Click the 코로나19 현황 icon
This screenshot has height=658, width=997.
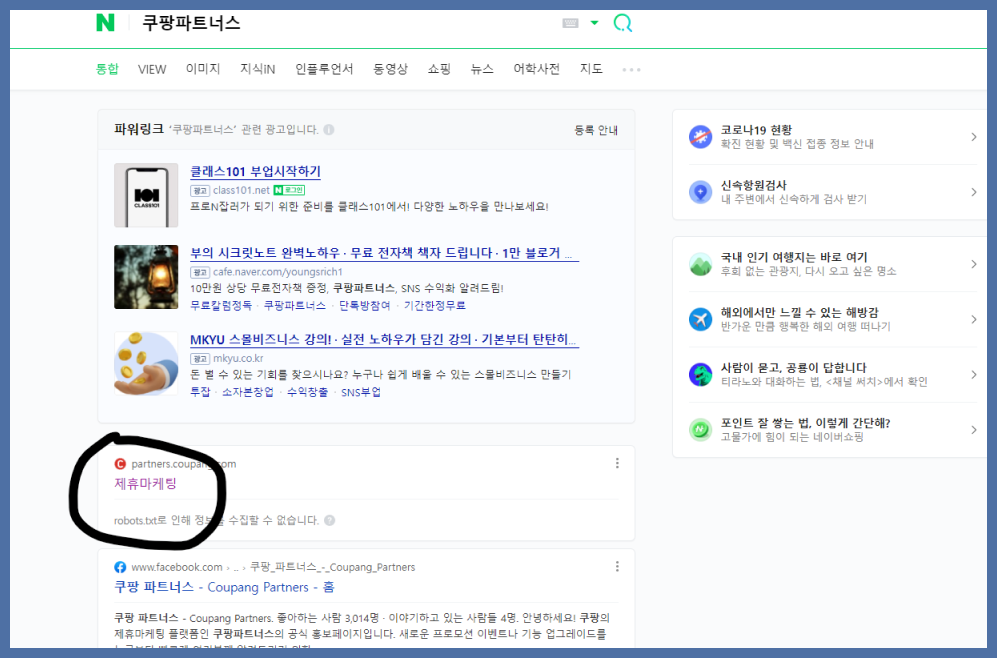click(701, 137)
